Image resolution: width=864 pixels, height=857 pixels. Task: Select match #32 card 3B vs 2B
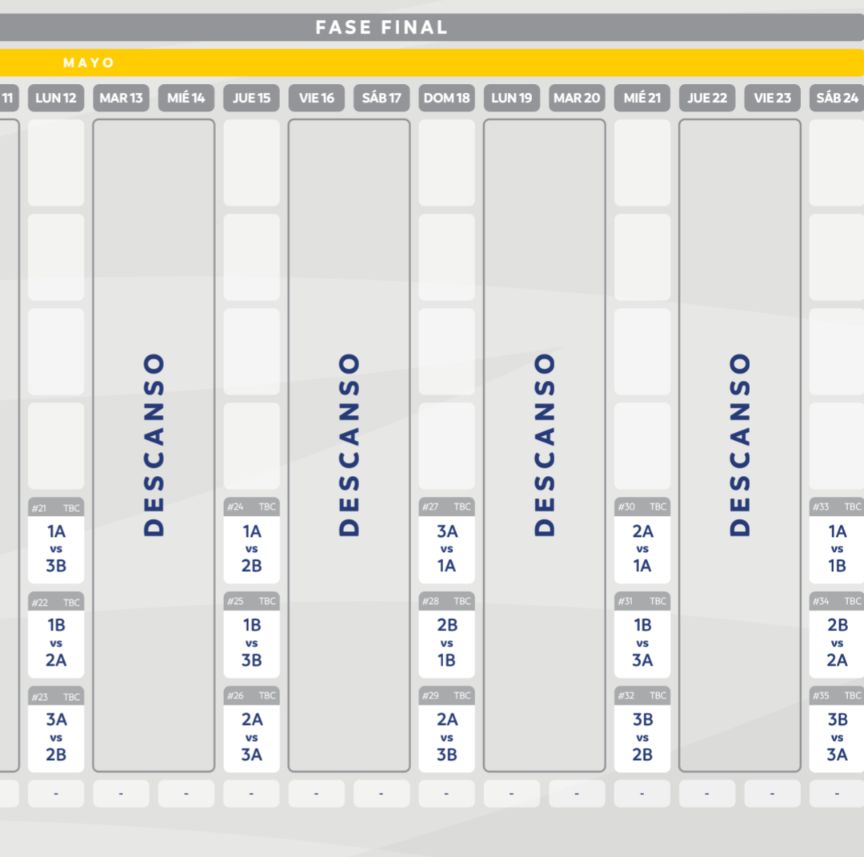tap(642, 737)
